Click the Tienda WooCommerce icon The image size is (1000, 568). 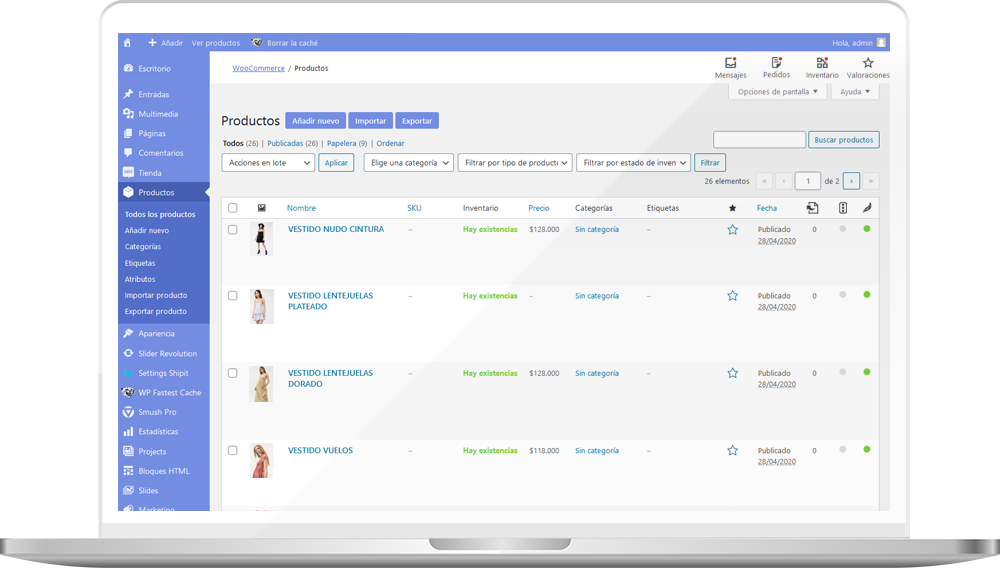[x=128, y=173]
